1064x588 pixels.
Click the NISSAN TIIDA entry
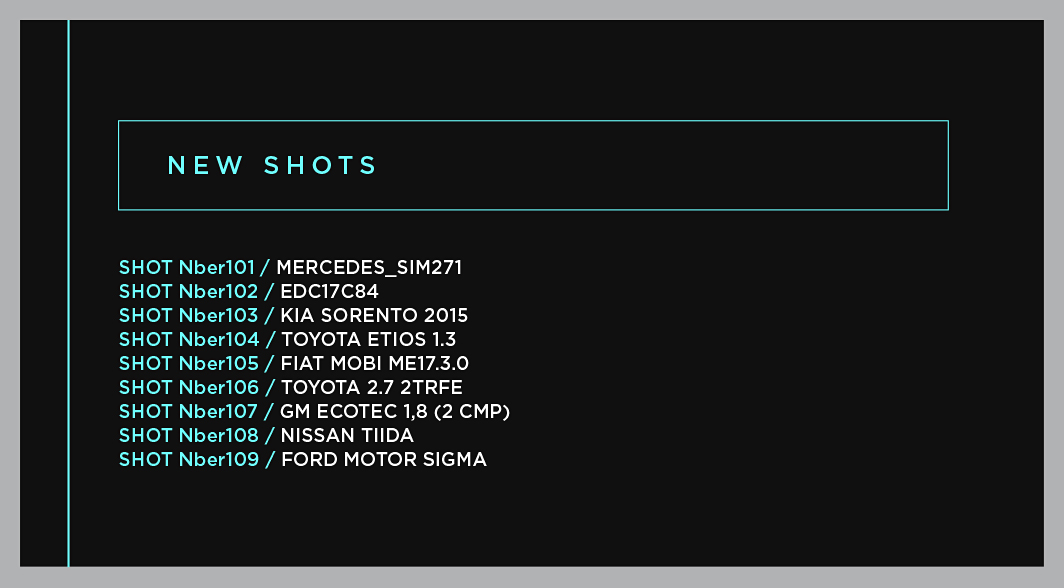[x=347, y=435]
